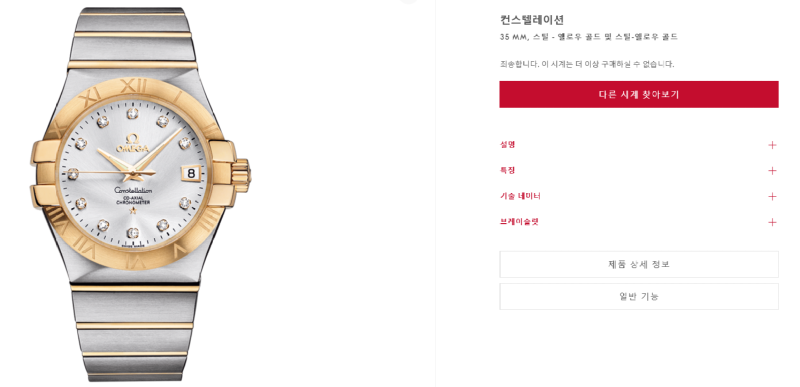Expand 설명 using its plus icon
800x387 pixels.
(772, 145)
